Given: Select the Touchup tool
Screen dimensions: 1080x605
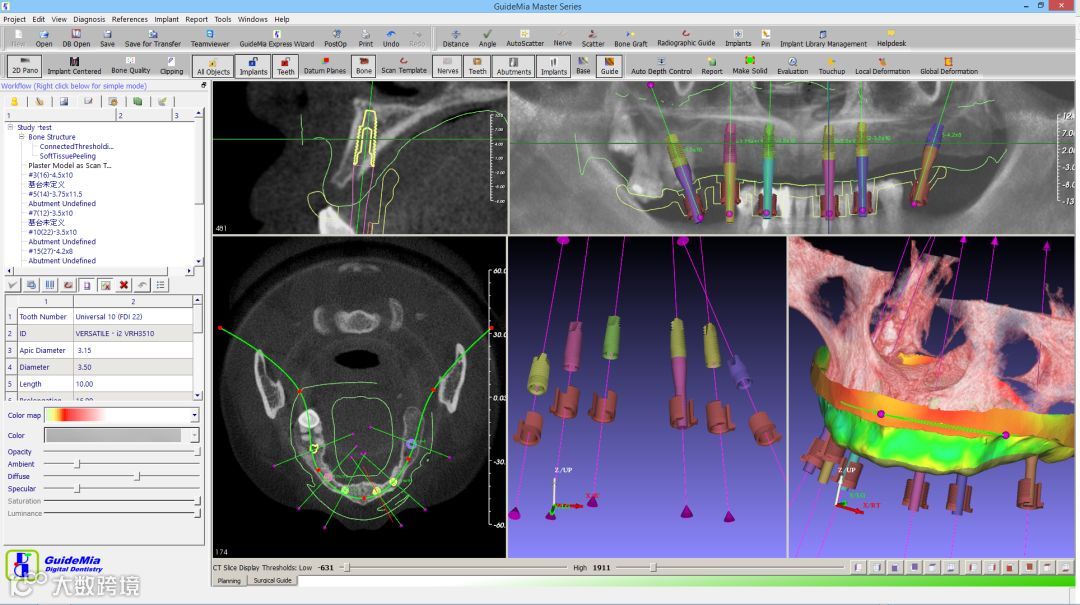Looking at the screenshot, I should tap(831, 66).
